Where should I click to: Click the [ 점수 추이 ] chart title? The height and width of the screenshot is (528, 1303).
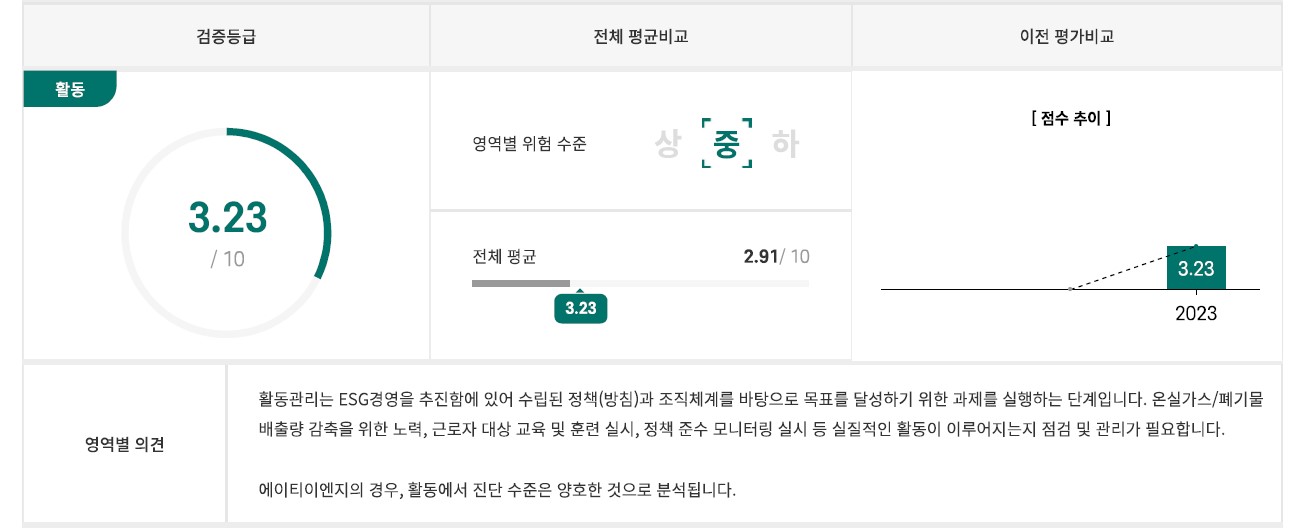[1071, 118]
